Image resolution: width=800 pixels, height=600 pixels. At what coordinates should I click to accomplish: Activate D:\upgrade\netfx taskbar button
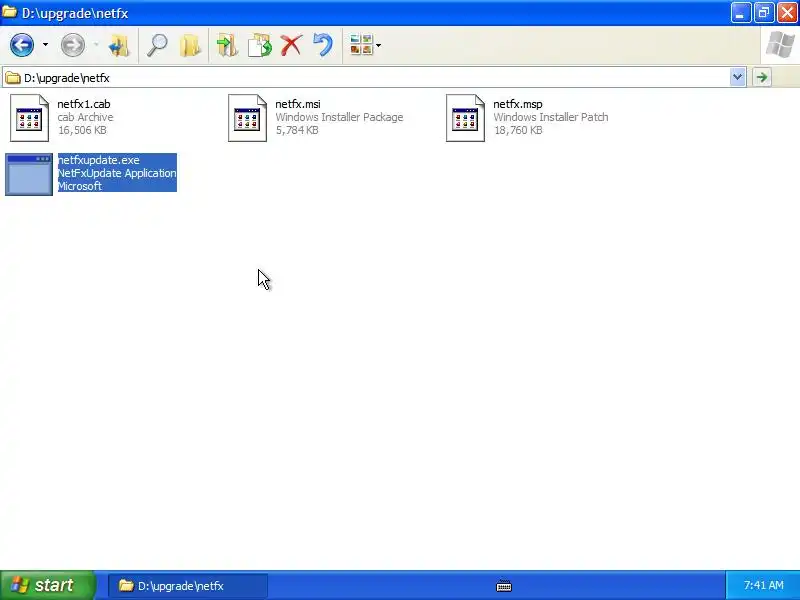188,586
